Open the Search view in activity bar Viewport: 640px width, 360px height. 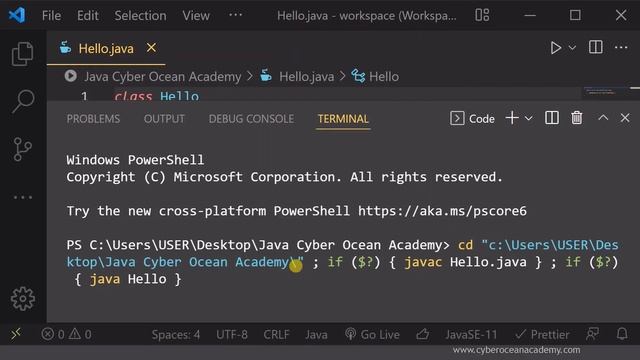22,101
